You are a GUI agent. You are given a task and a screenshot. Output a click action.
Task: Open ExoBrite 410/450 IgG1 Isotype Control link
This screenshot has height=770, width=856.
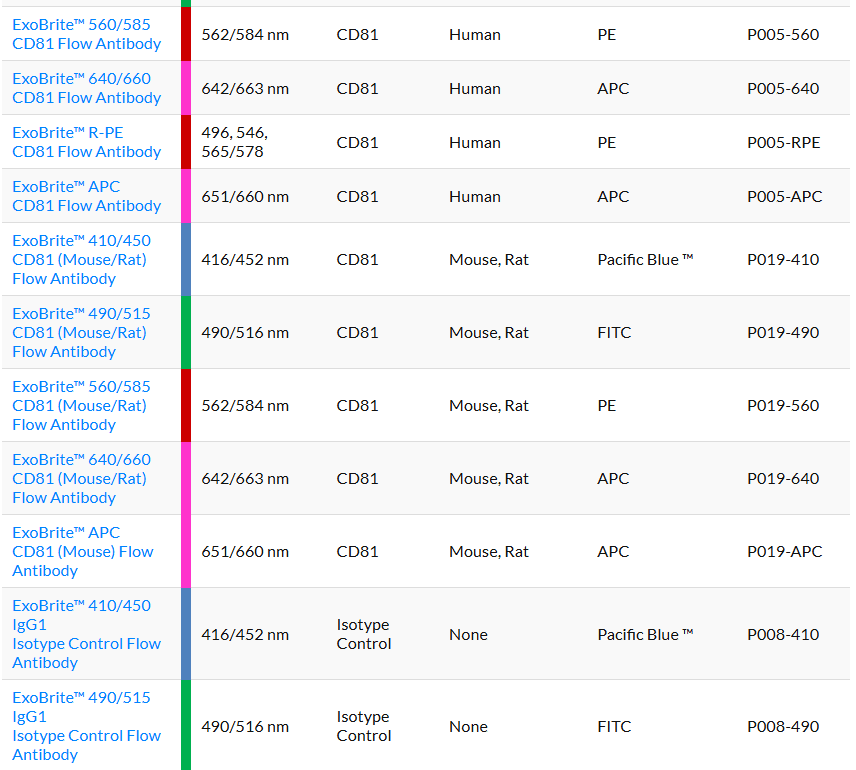[86, 634]
